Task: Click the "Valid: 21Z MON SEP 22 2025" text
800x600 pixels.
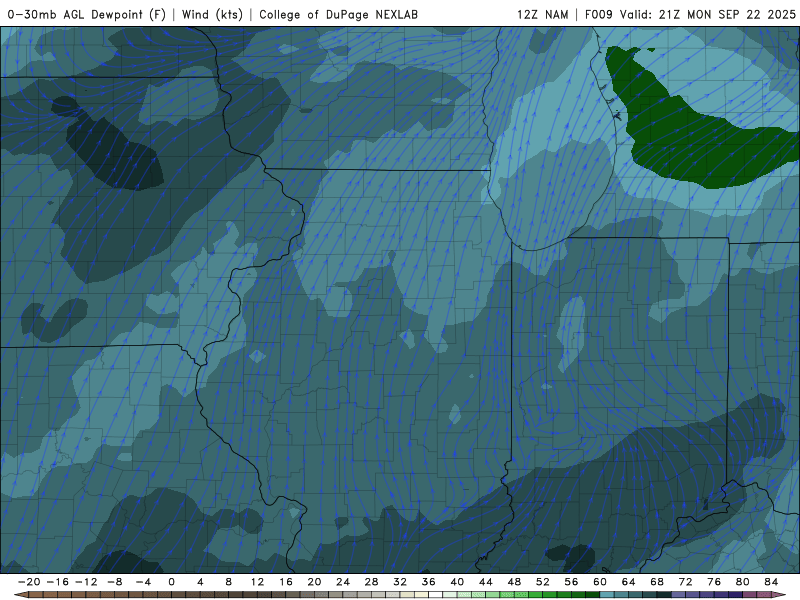Action: 708,14
